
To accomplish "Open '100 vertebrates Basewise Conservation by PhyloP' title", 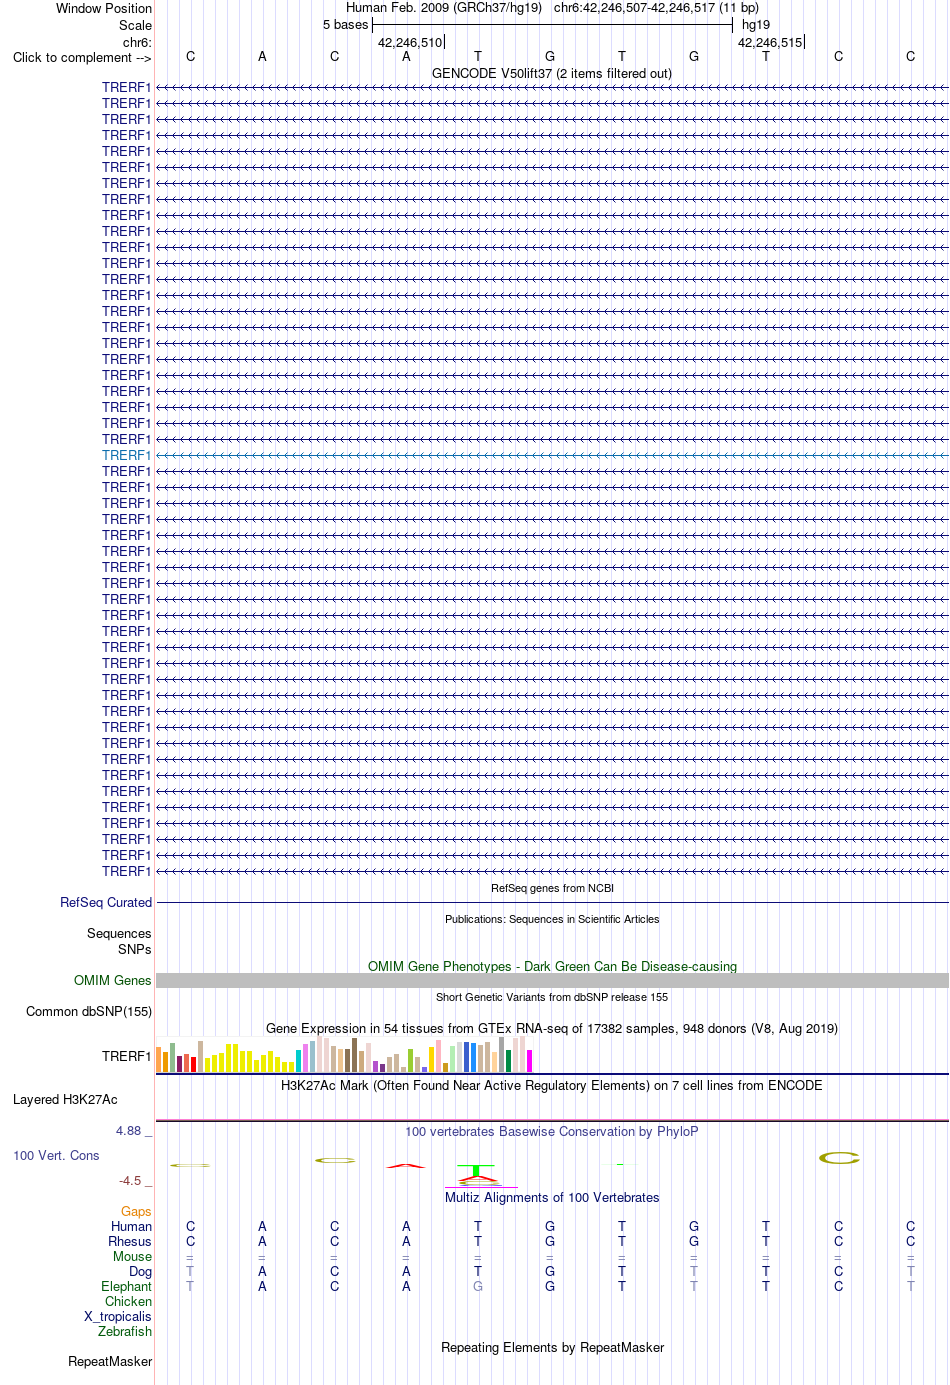I will click(x=552, y=1131).
